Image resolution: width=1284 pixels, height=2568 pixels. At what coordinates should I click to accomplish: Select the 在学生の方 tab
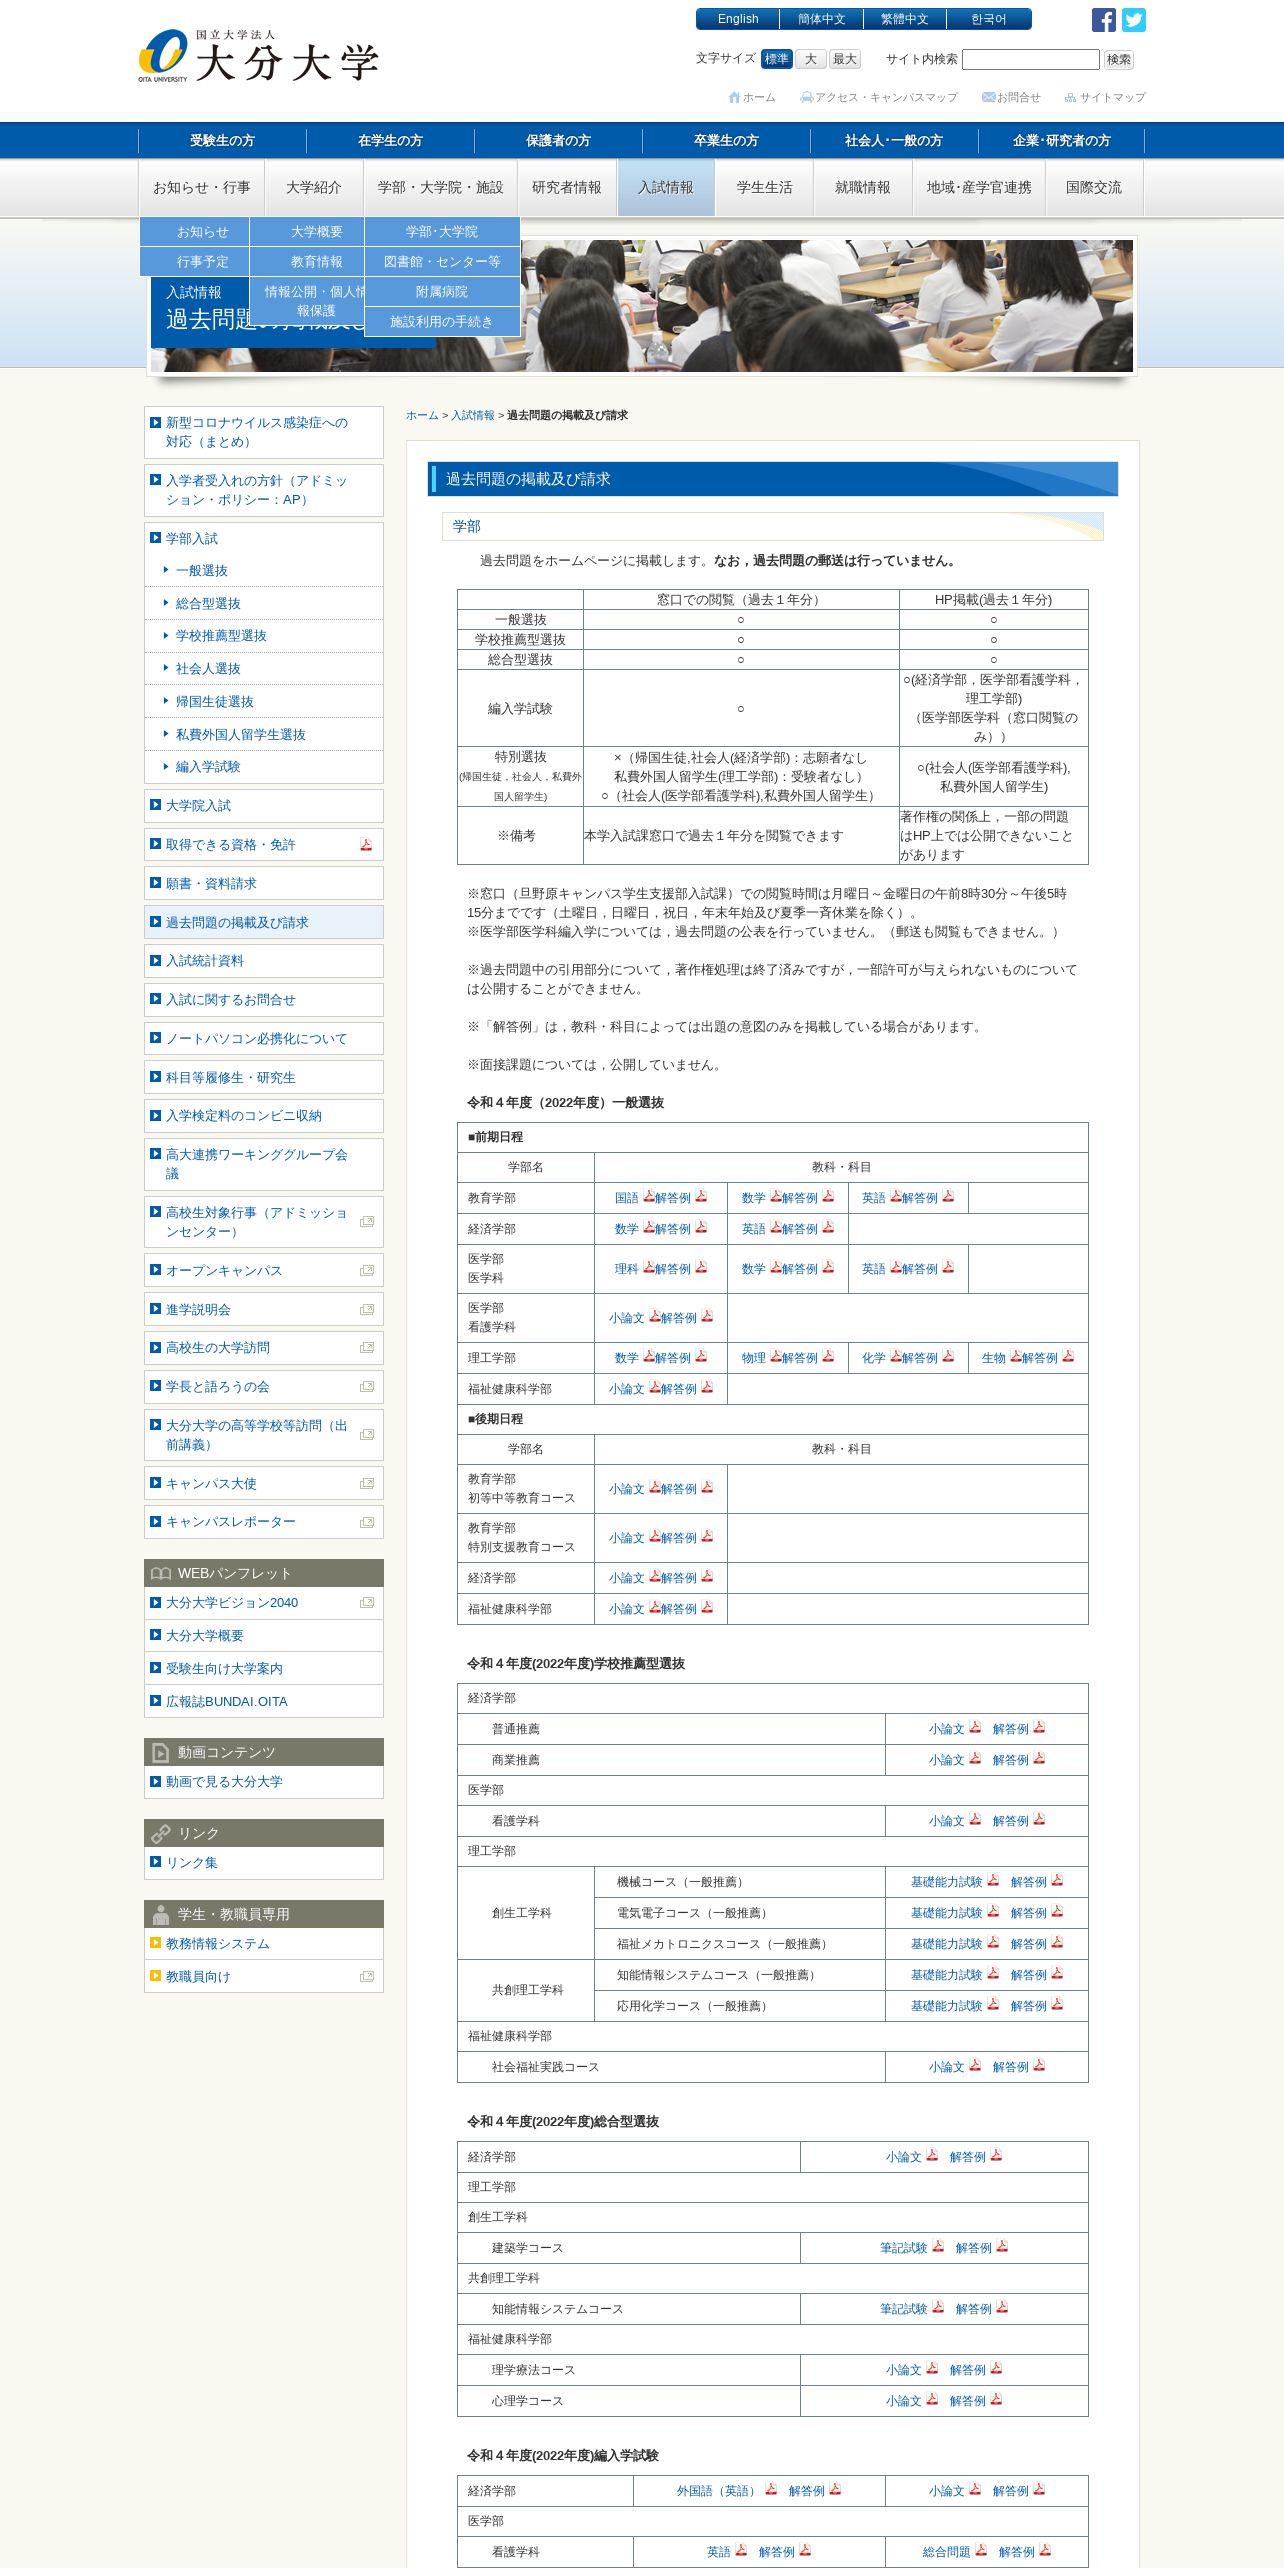tap(390, 141)
